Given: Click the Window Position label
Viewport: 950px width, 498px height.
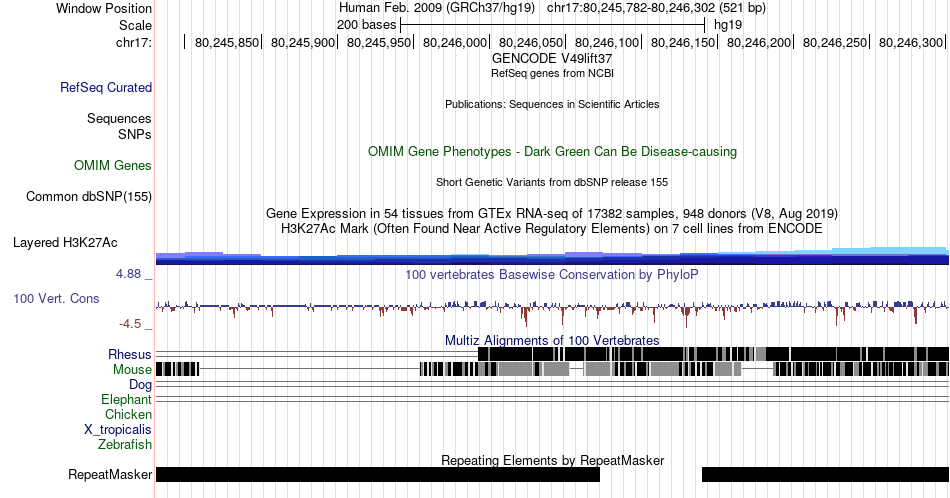Looking at the screenshot, I should click(x=104, y=8).
